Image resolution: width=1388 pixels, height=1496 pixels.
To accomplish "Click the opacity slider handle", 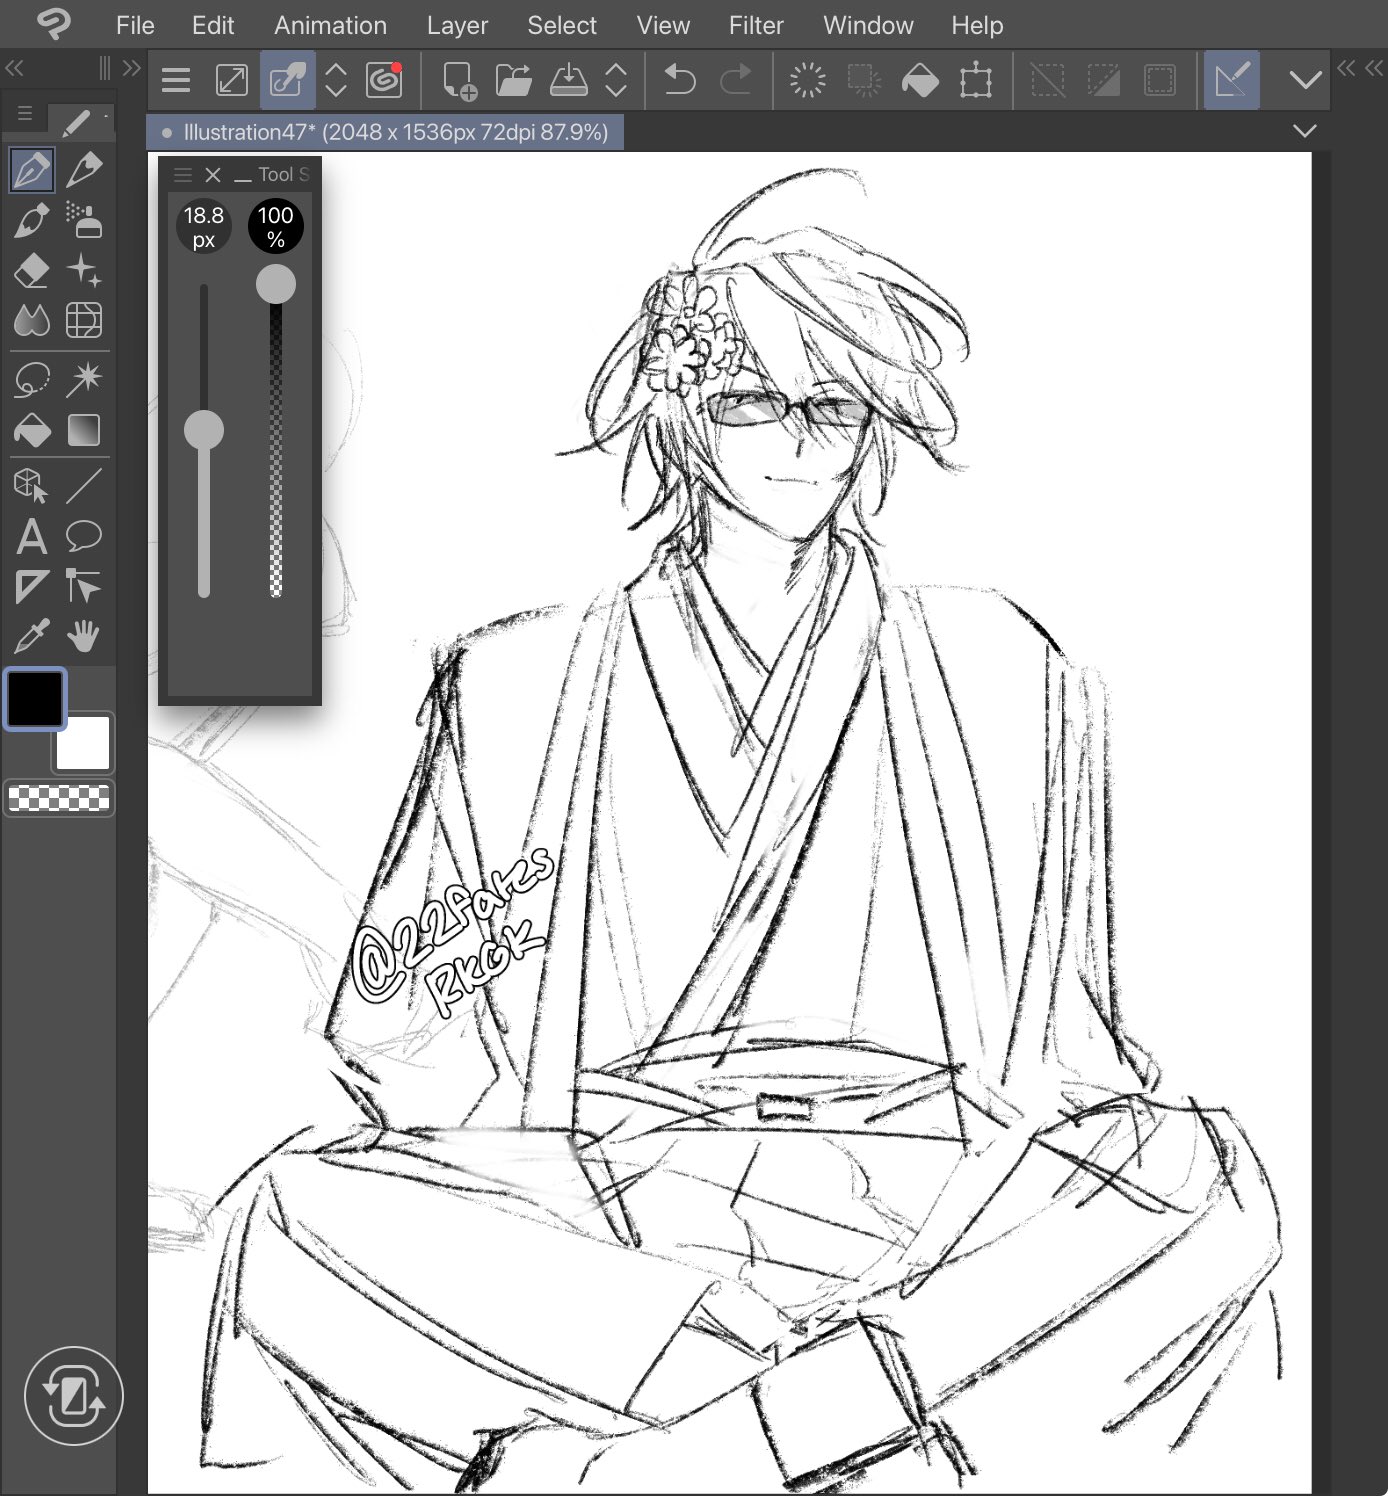I will (x=276, y=284).
